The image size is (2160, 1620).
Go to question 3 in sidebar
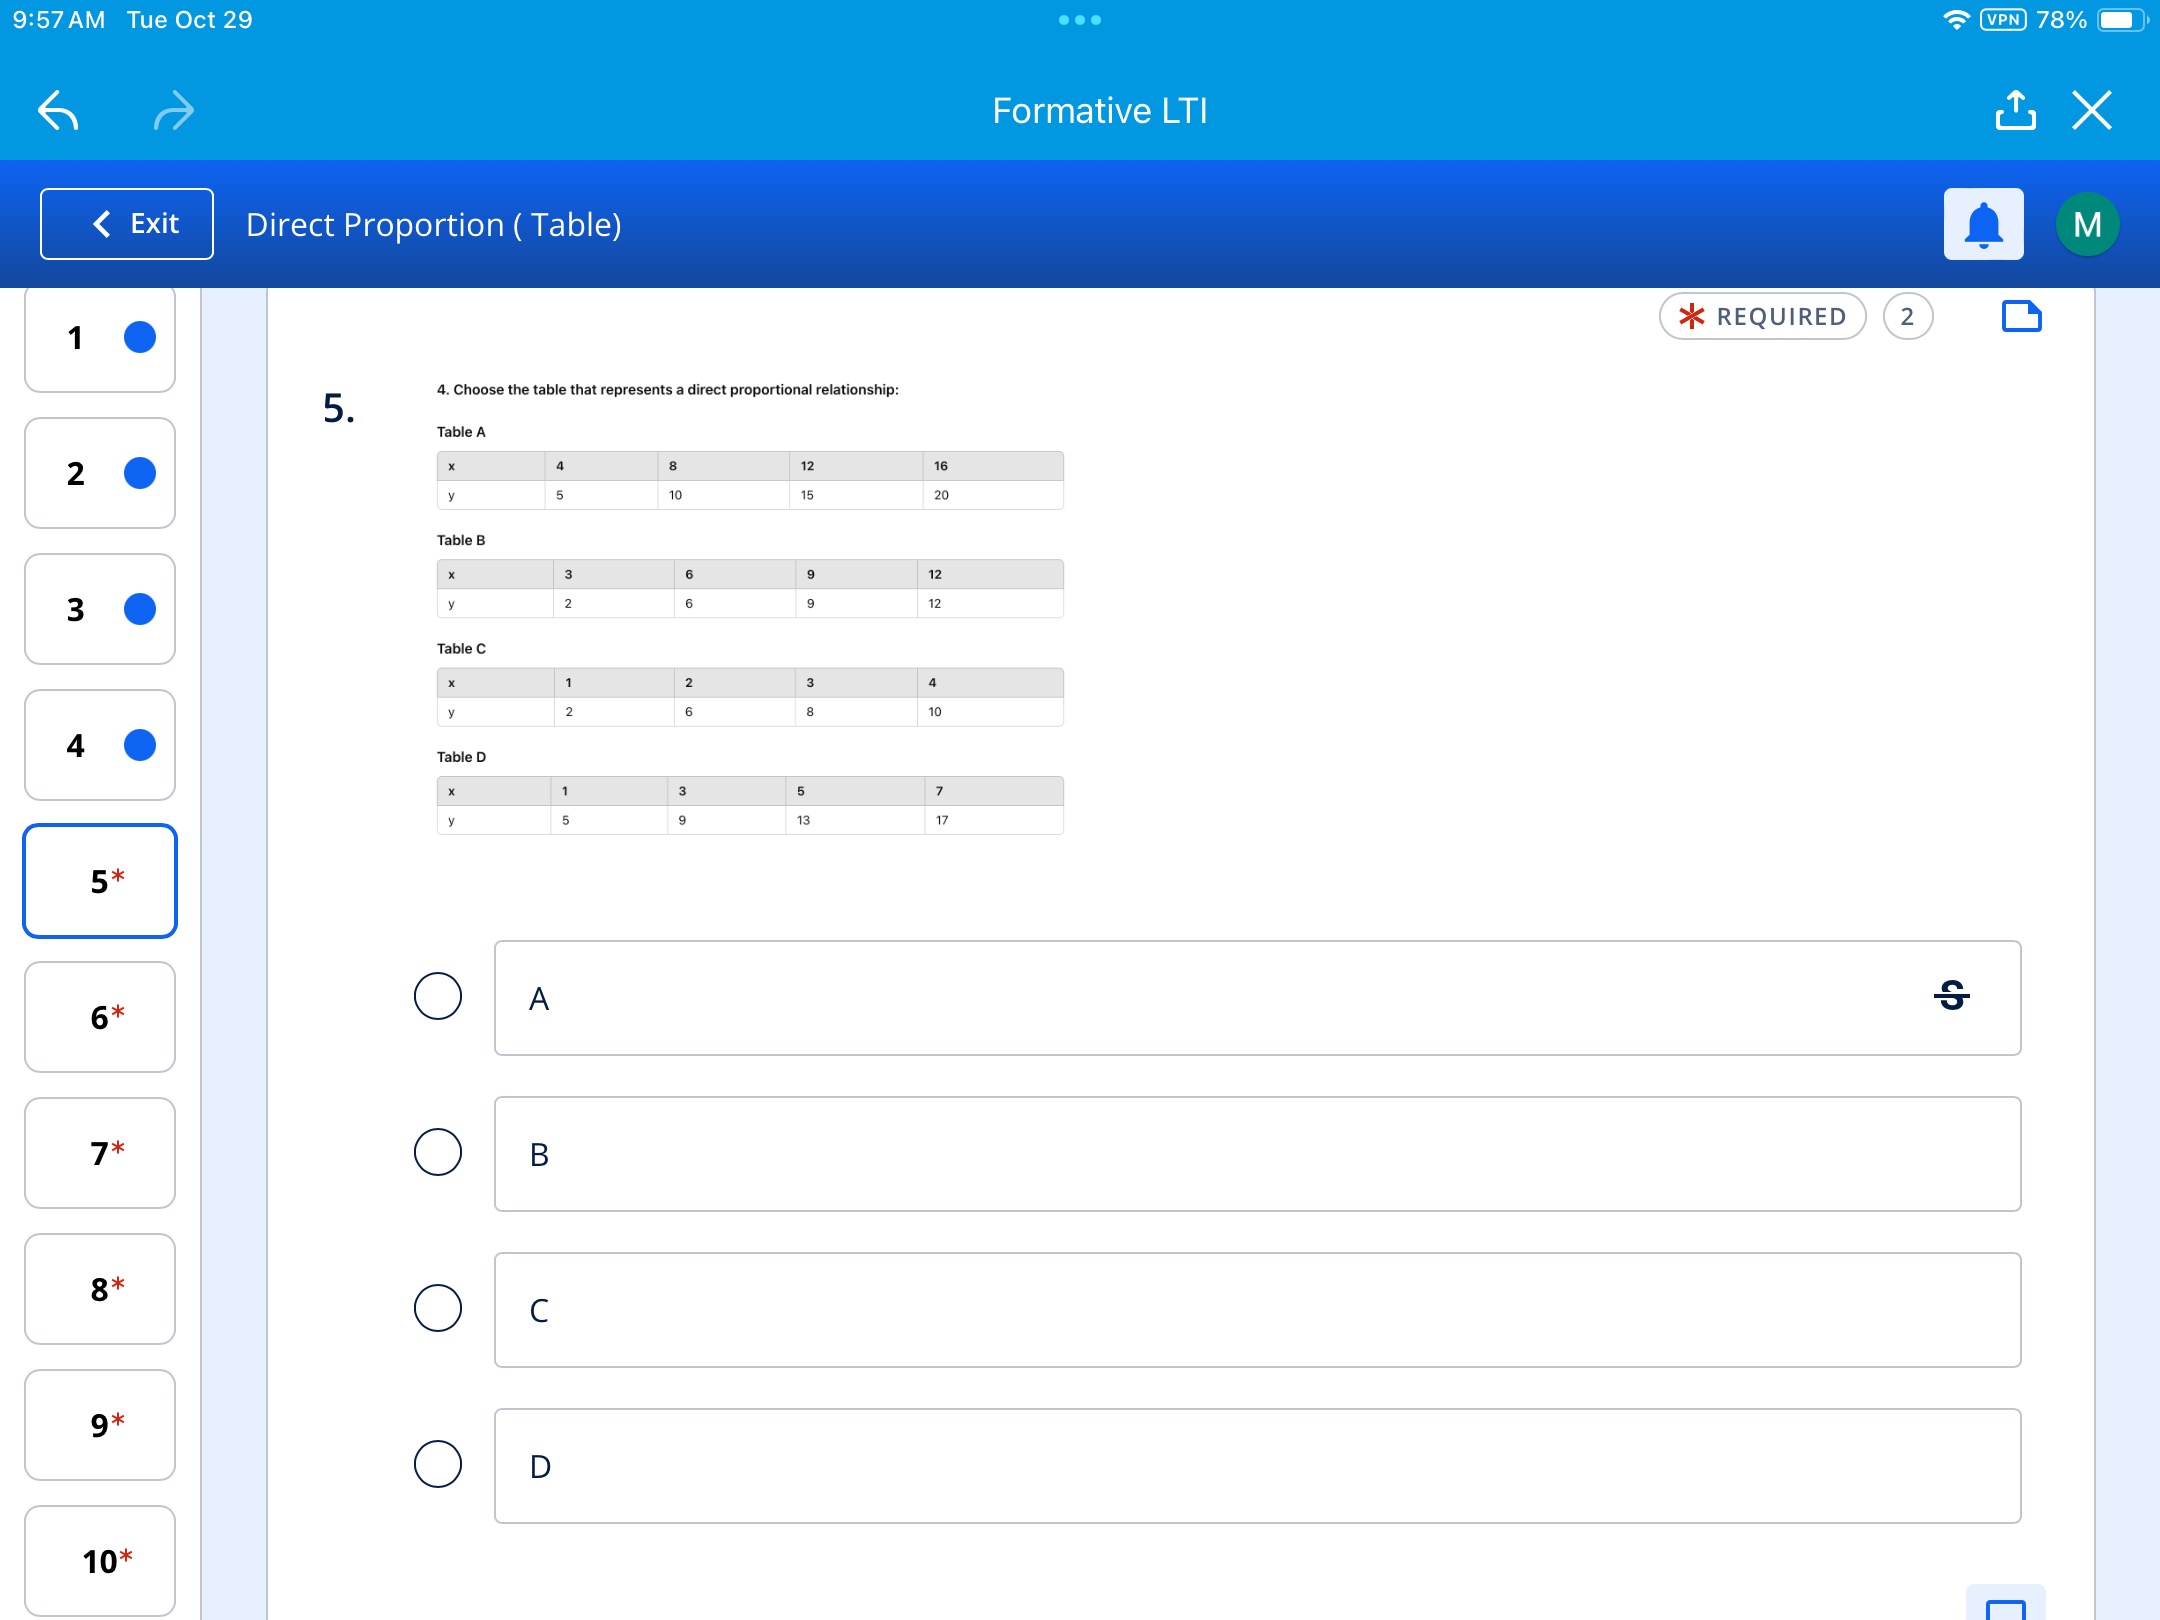coord(100,609)
